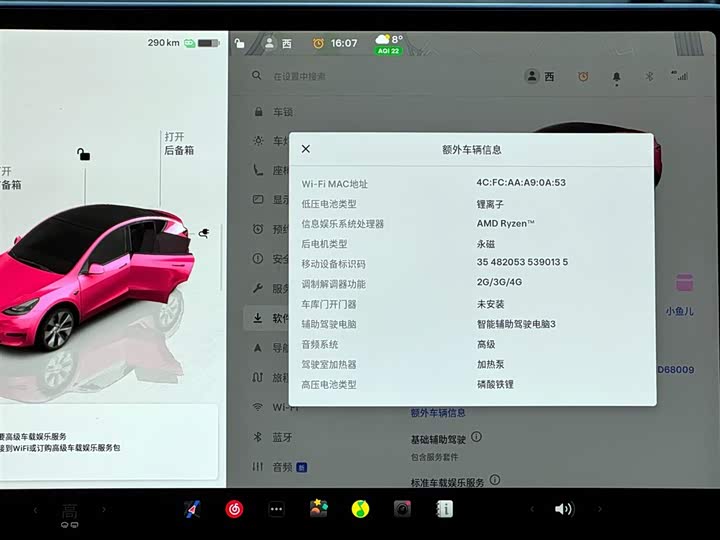Image resolution: width=720 pixels, height=540 pixels.
Task: Tap the 后电机类型 value 永磁
Action: (x=485, y=244)
